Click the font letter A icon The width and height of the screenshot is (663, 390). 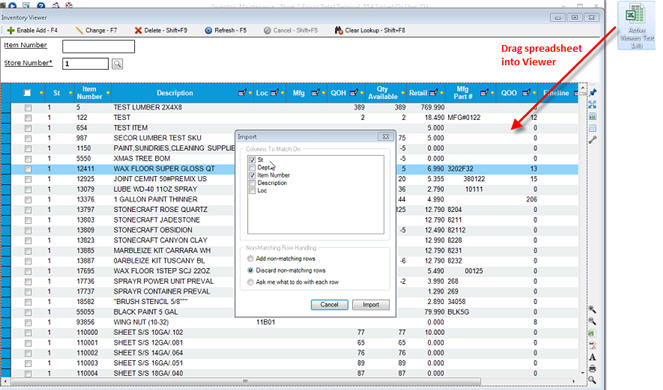(x=592, y=358)
